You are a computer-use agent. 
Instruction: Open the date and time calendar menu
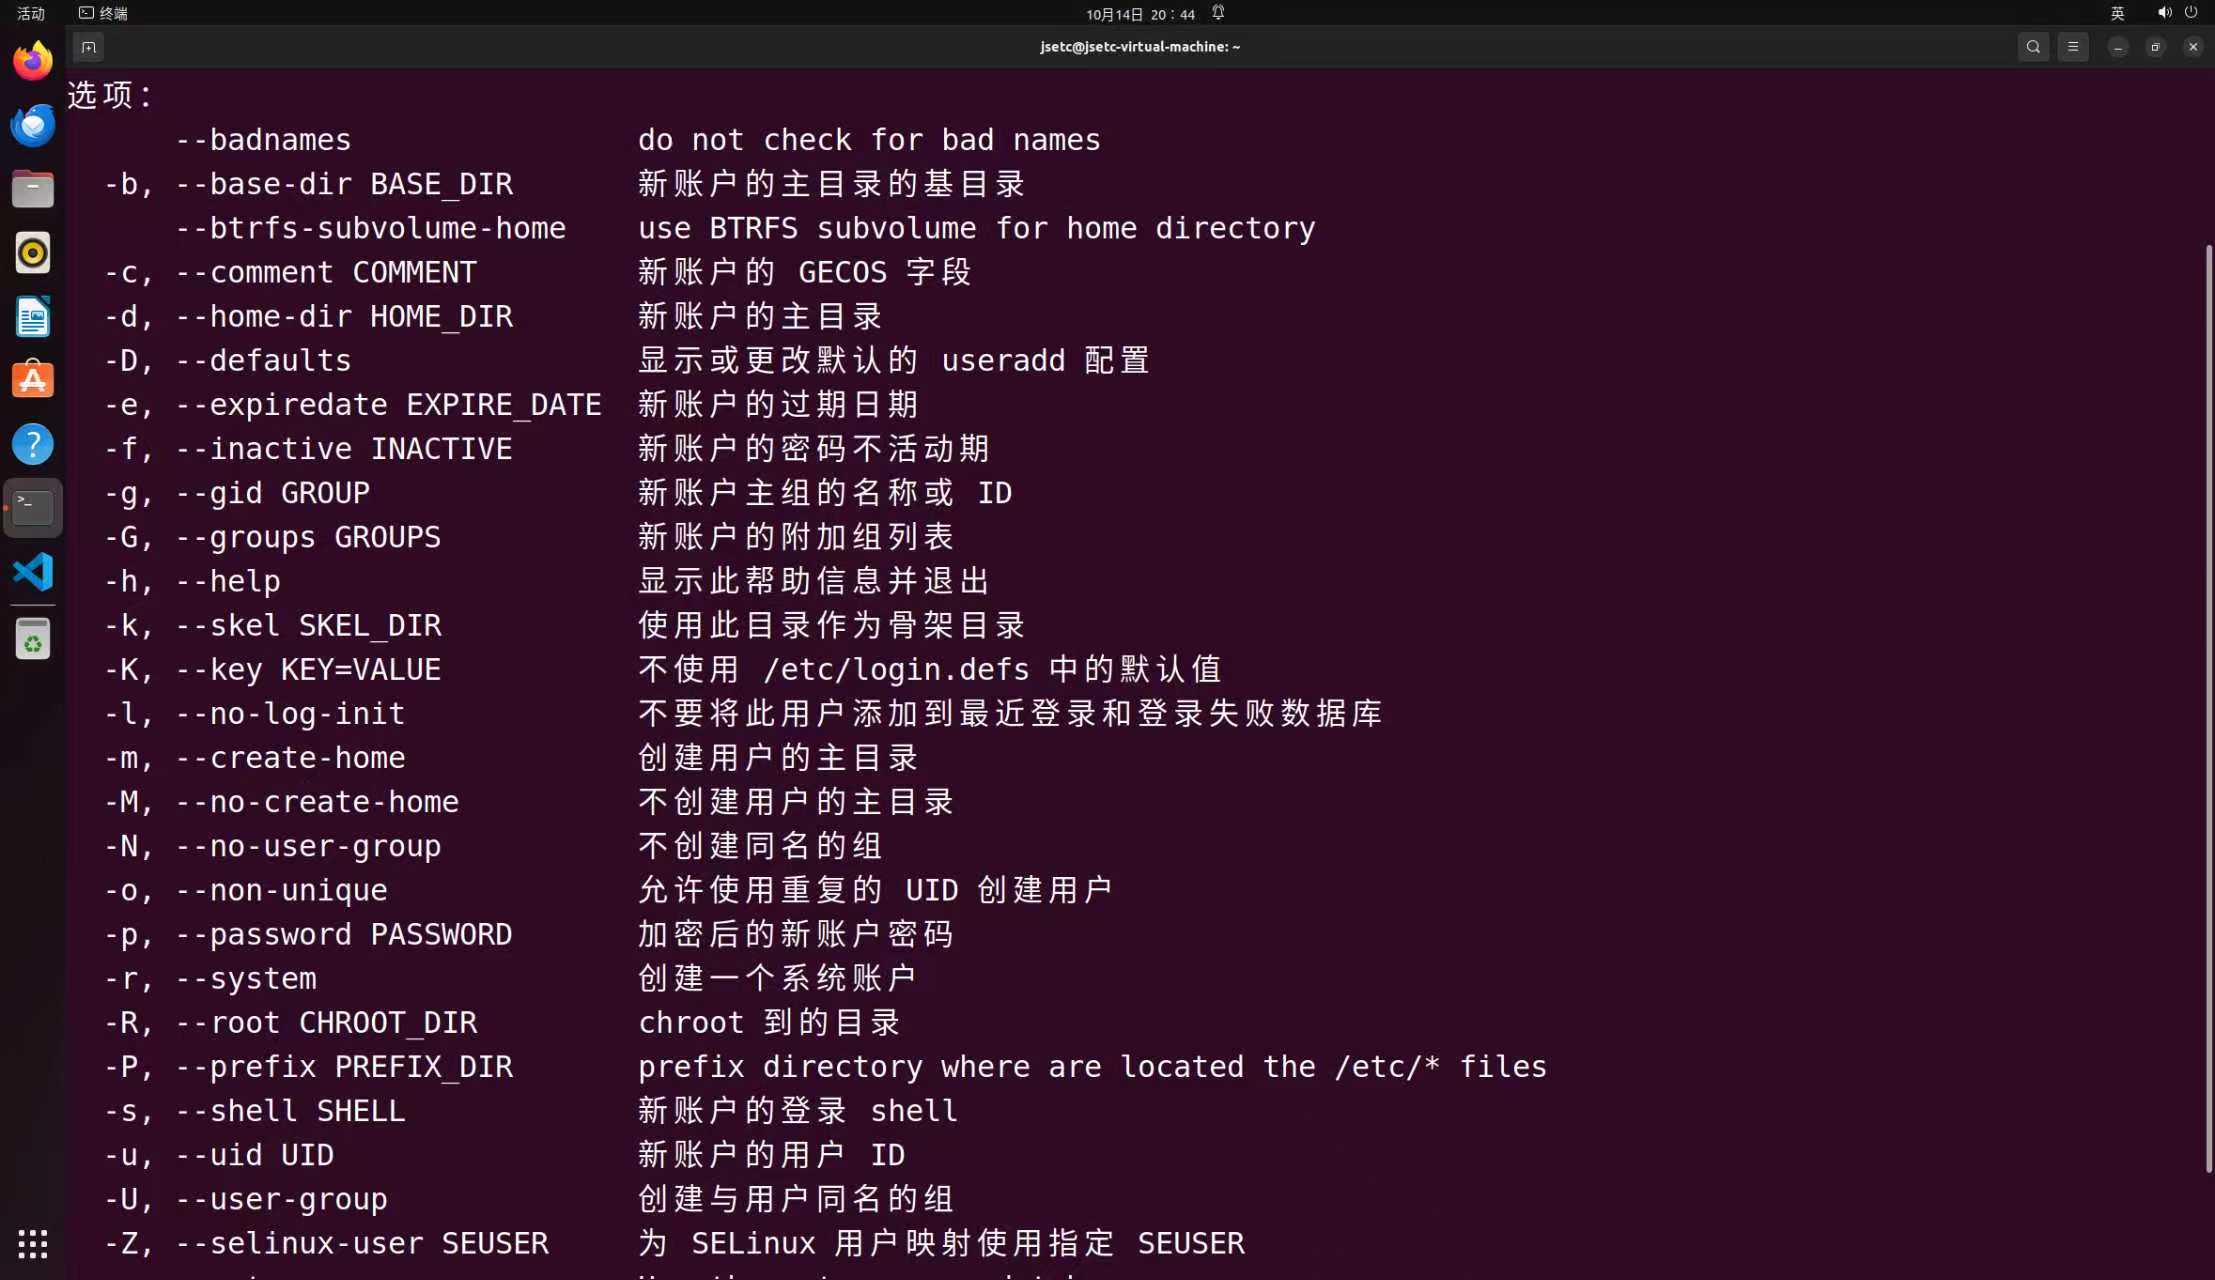[1140, 14]
